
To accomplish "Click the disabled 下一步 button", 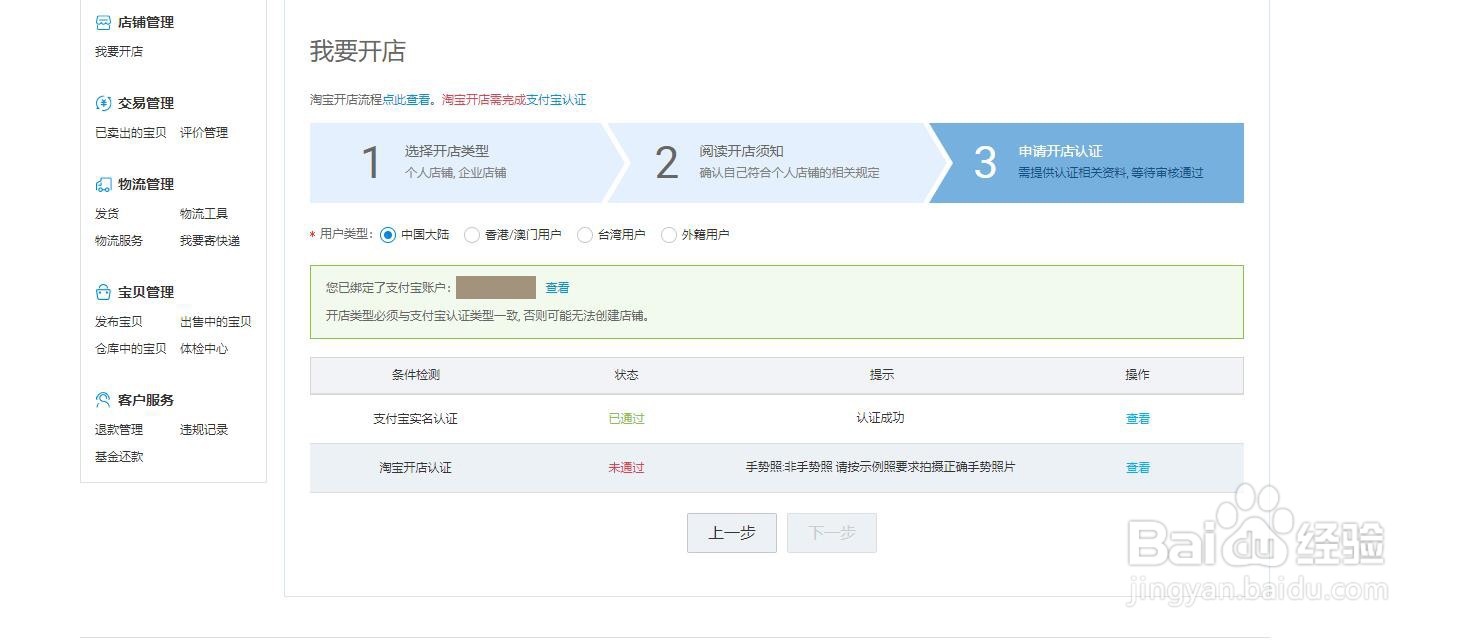I will coord(832,533).
